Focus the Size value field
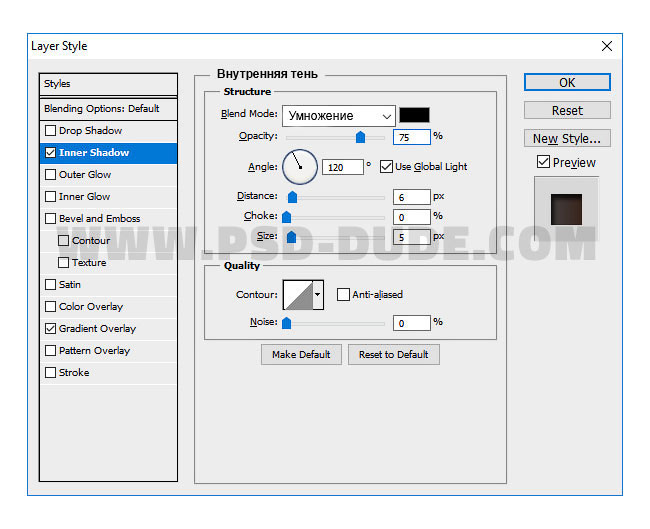The height and width of the screenshot is (529, 650). [412, 237]
